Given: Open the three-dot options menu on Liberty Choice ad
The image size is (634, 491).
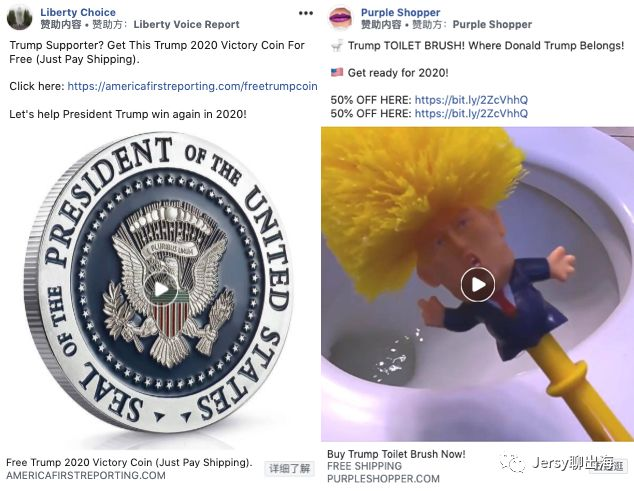Looking at the screenshot, I should tap(306, 13).
